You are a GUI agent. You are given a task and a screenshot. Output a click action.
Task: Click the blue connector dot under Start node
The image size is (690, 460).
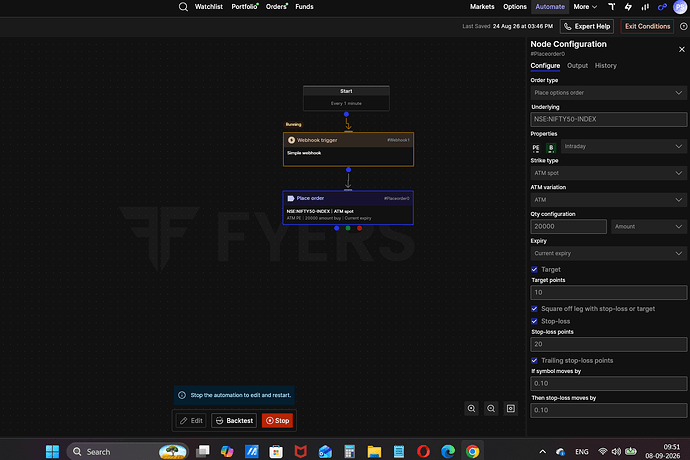346,114
